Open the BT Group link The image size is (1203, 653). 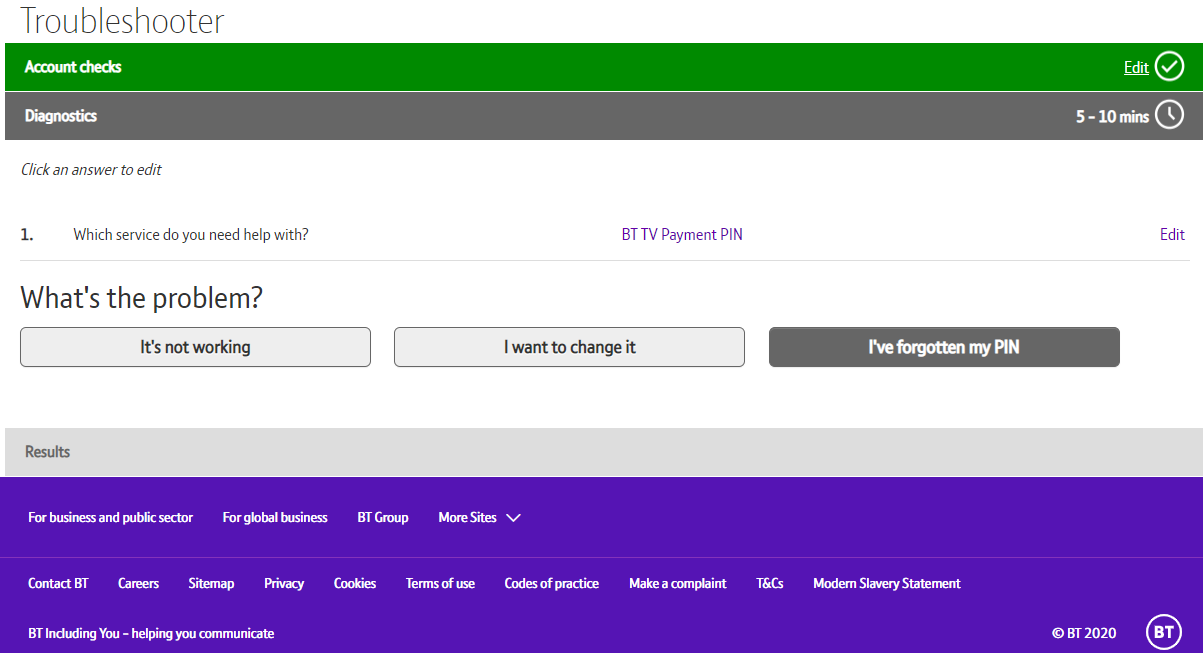[383, 517]
